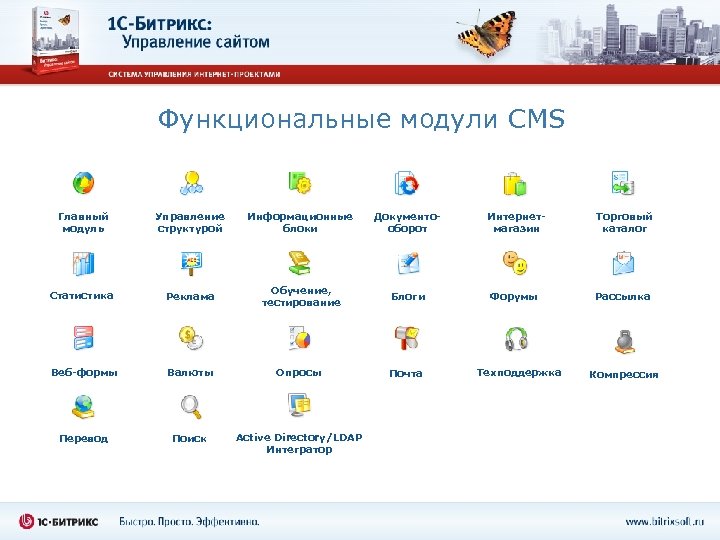Click the Веб-формы icon
Screen dimensions: 720x540
pos(83,338)
